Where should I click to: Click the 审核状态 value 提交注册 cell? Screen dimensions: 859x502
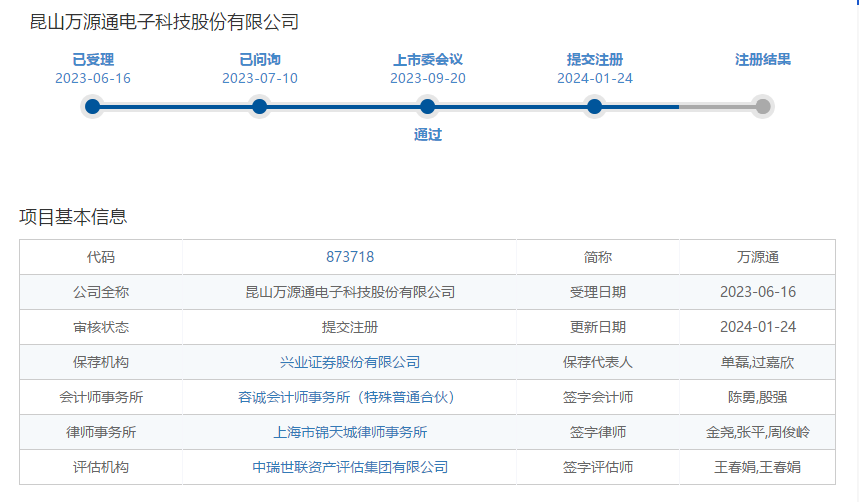[x=350, y=327]
